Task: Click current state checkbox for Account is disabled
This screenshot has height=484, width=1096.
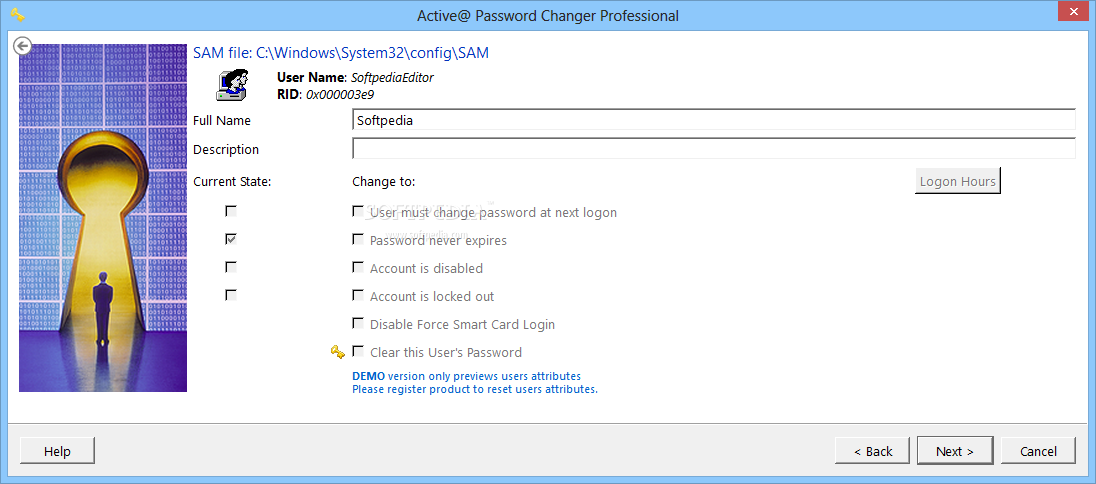Action: click(x=231, y=267)
